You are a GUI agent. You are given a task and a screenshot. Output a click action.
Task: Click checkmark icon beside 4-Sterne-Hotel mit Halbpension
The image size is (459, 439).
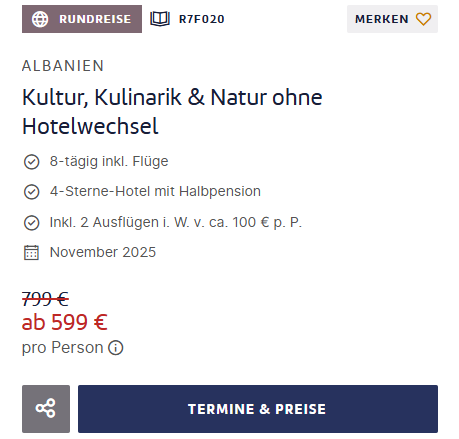point(32,192)
